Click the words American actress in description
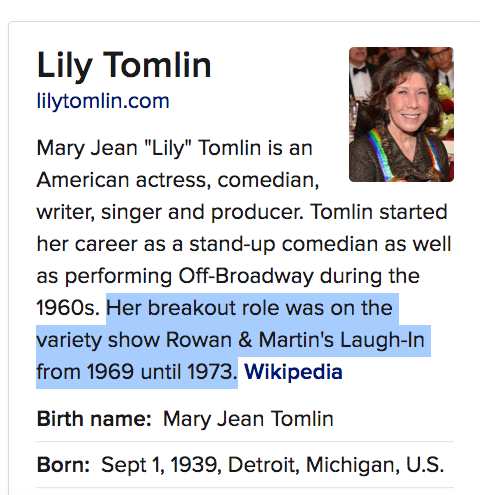This screenshot has width=480, height=495. coord(124,180)
